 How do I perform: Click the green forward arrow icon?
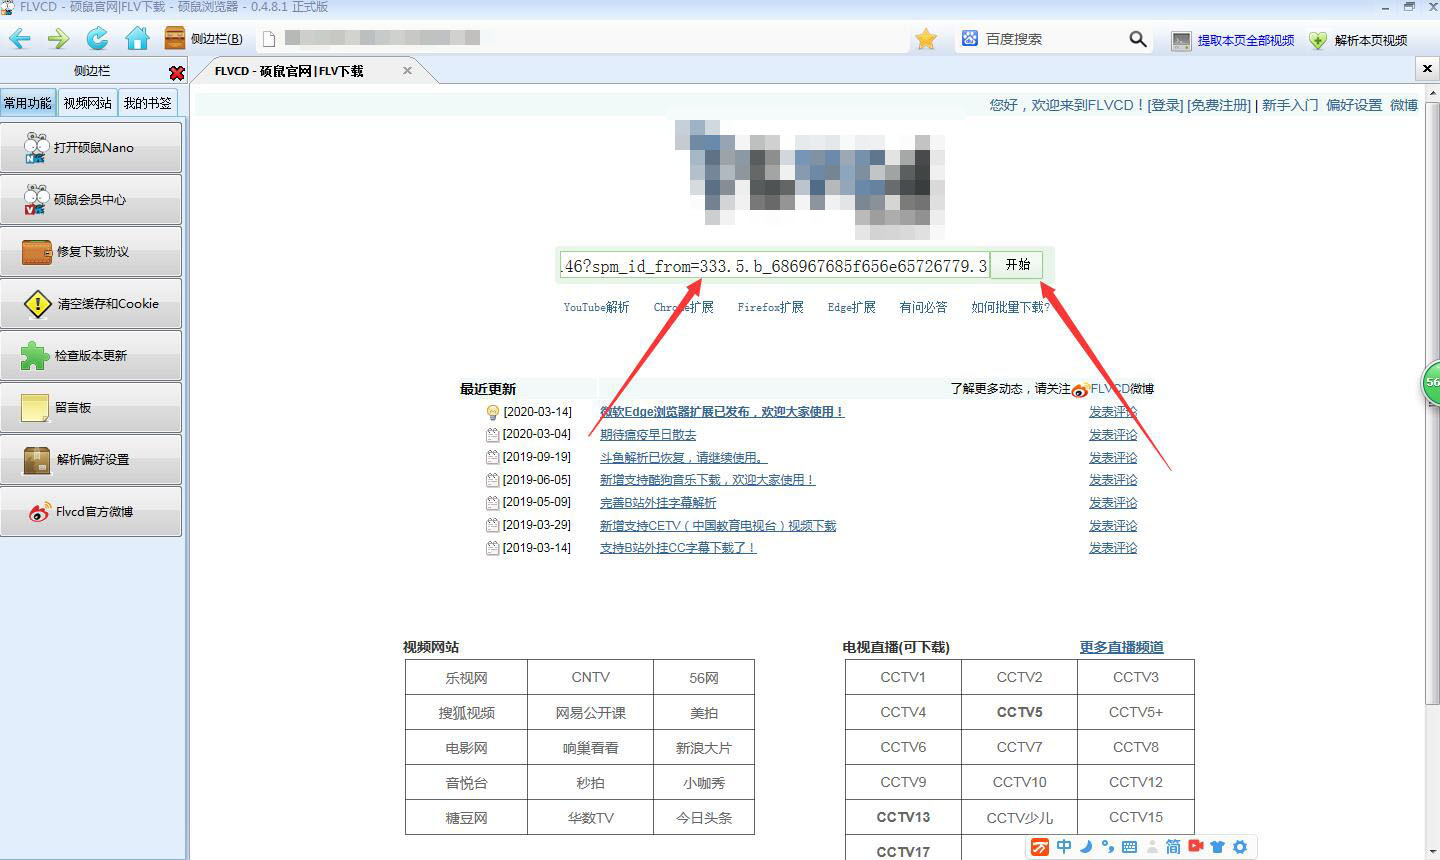coord(58,39)
